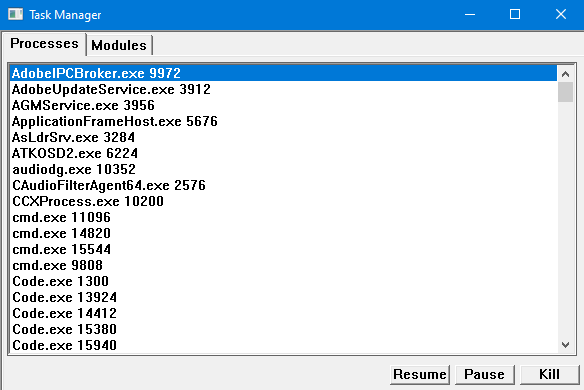Select AdobeUpdateService.exe 3912 row
Screen dimensions: 584x390
[283, 89]
